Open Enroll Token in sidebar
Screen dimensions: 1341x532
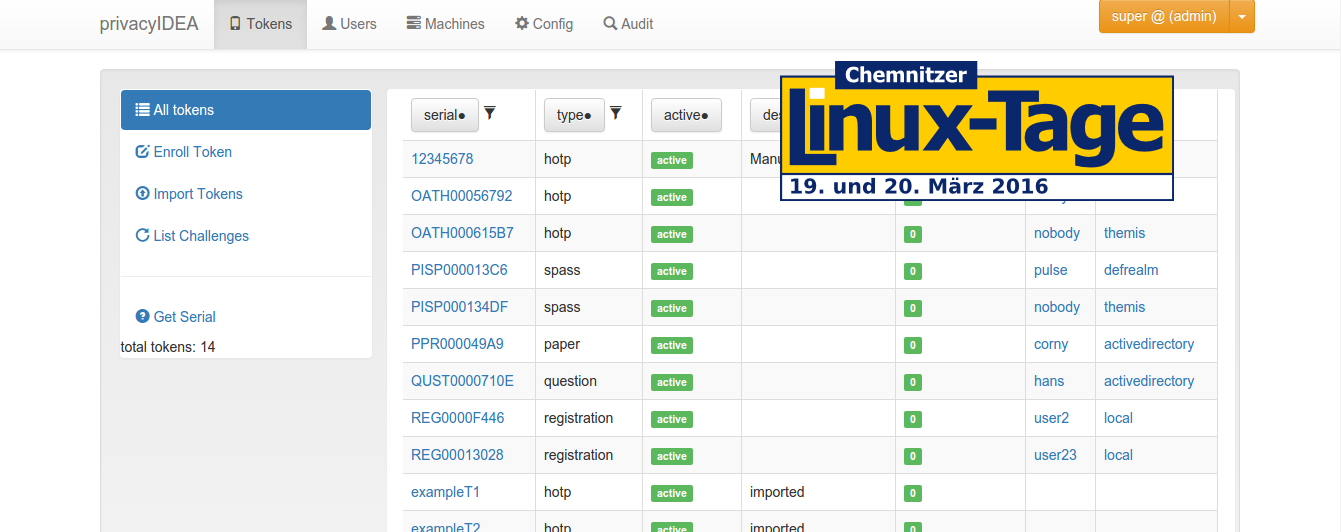pos(184,152)
